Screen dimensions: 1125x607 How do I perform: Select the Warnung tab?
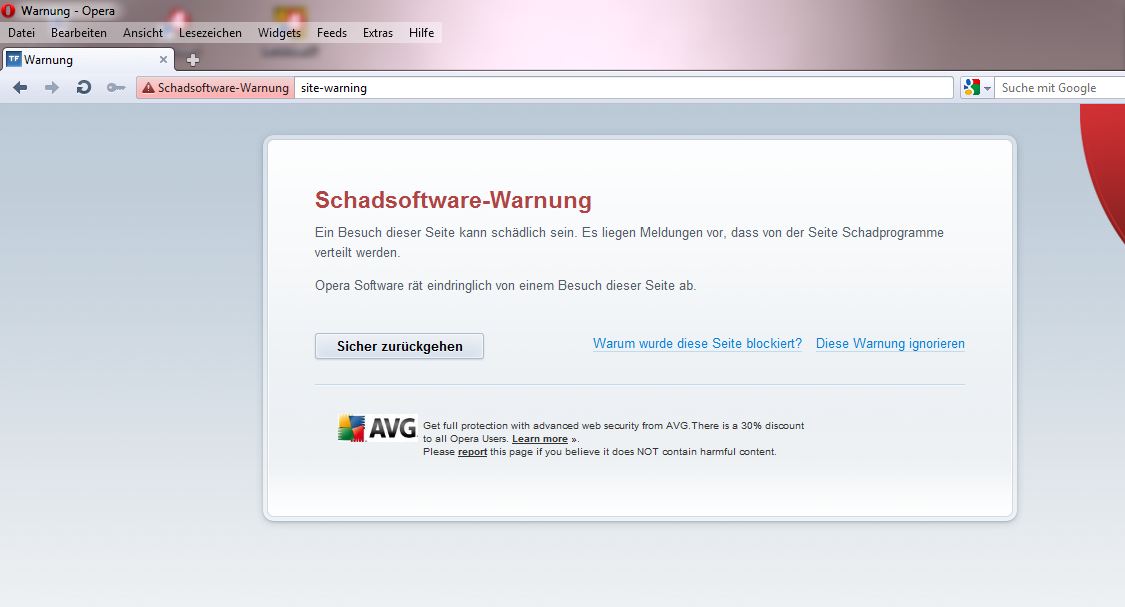coord(80,60)
